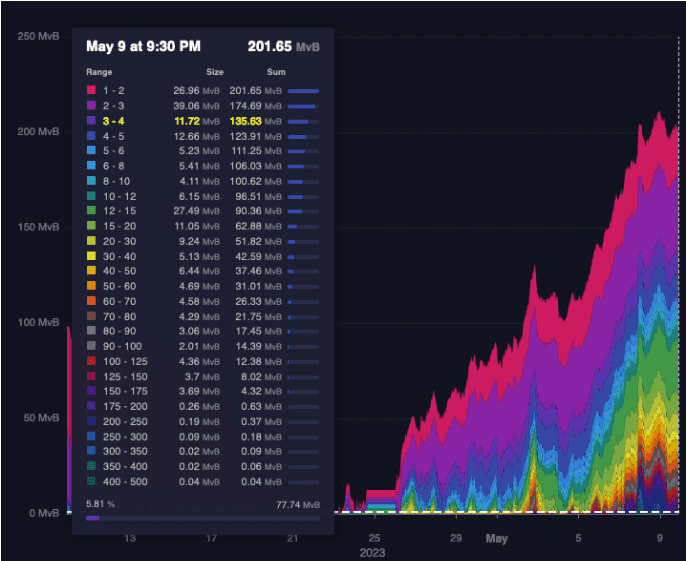This screenshot has height=561, width=686.
Task: Click the '5' date tick on x-axis
Action: (578, 538)
